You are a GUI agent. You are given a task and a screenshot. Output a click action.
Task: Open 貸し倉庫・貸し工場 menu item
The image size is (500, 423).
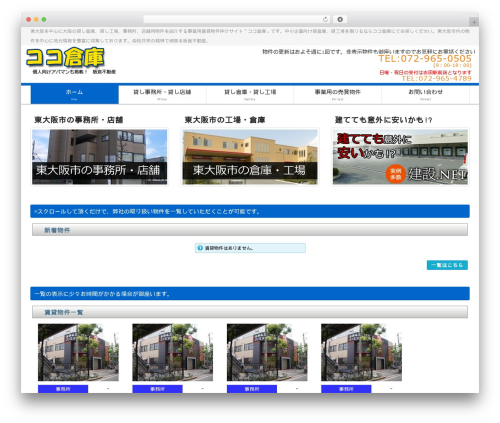250,94
